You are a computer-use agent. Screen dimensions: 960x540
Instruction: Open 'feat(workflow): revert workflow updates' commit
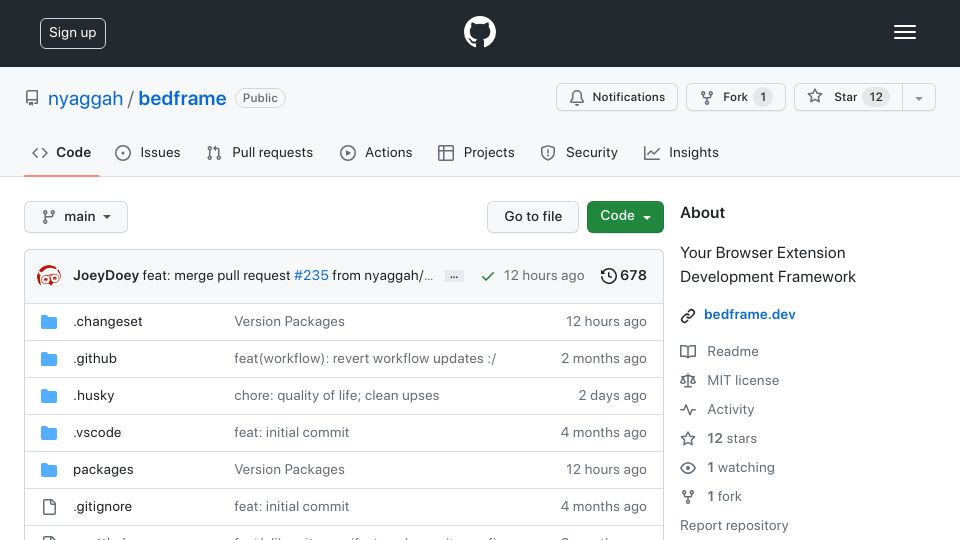point(365,359)
